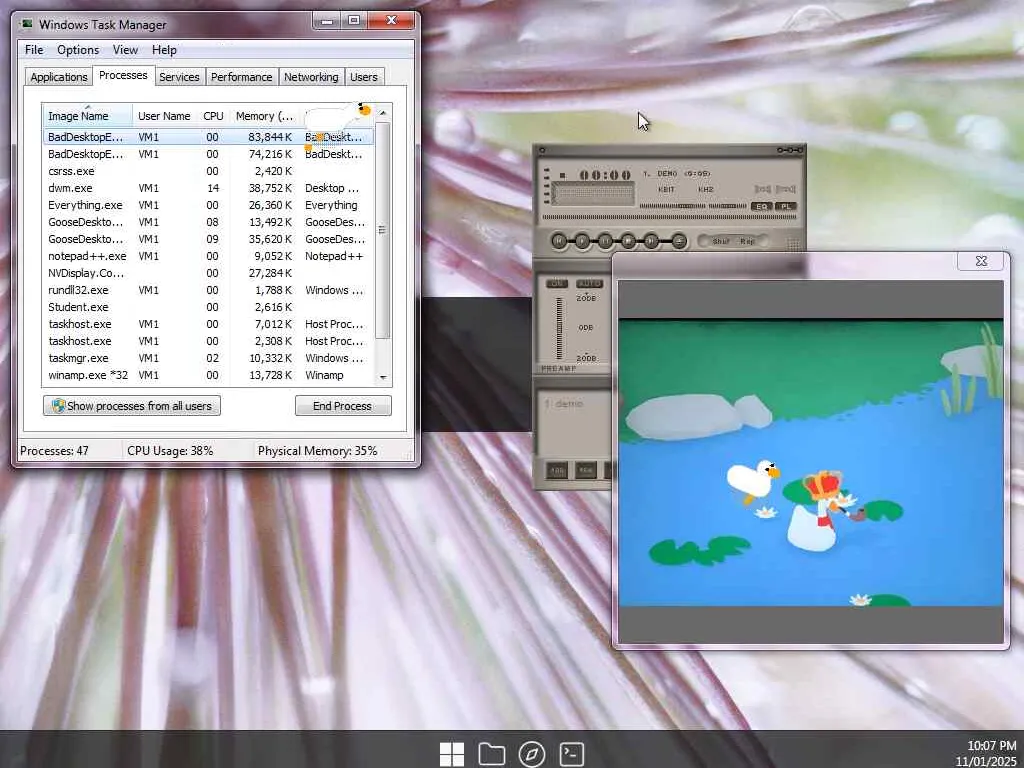The height and width of the screenshot is (768, 1024).
Task: Switch to the Performance tab
Action: [241, 77]
